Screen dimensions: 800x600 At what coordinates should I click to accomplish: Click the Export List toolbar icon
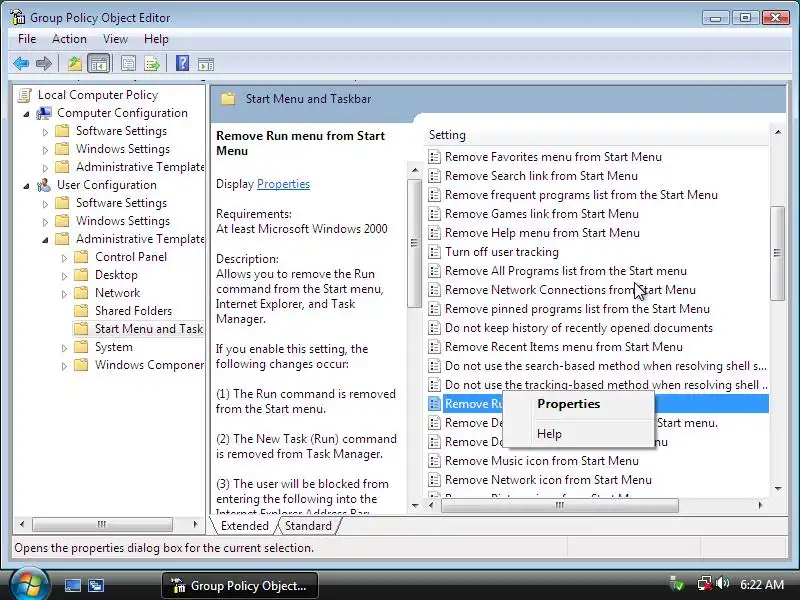tap(152, 64)
